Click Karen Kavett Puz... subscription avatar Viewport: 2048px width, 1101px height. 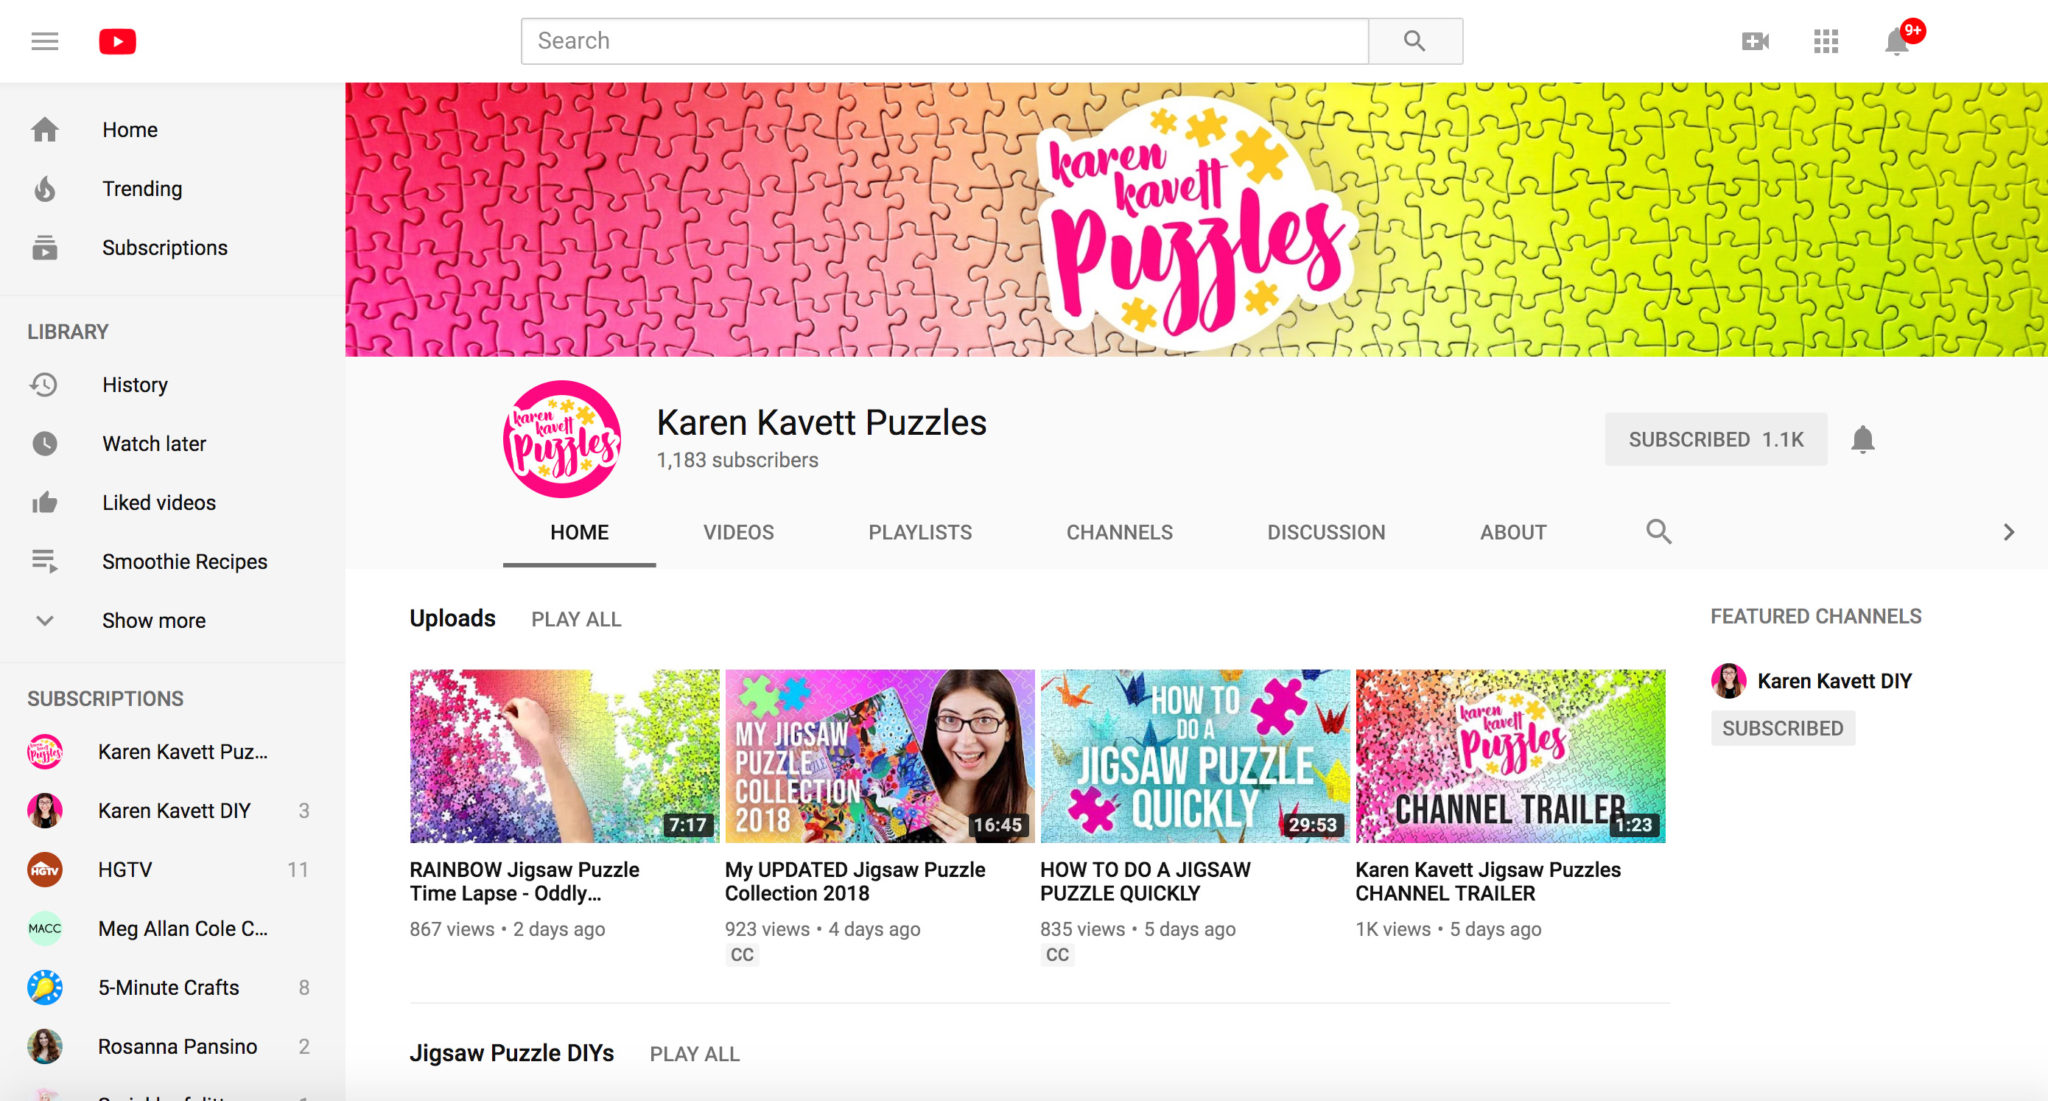coord(45,752)
